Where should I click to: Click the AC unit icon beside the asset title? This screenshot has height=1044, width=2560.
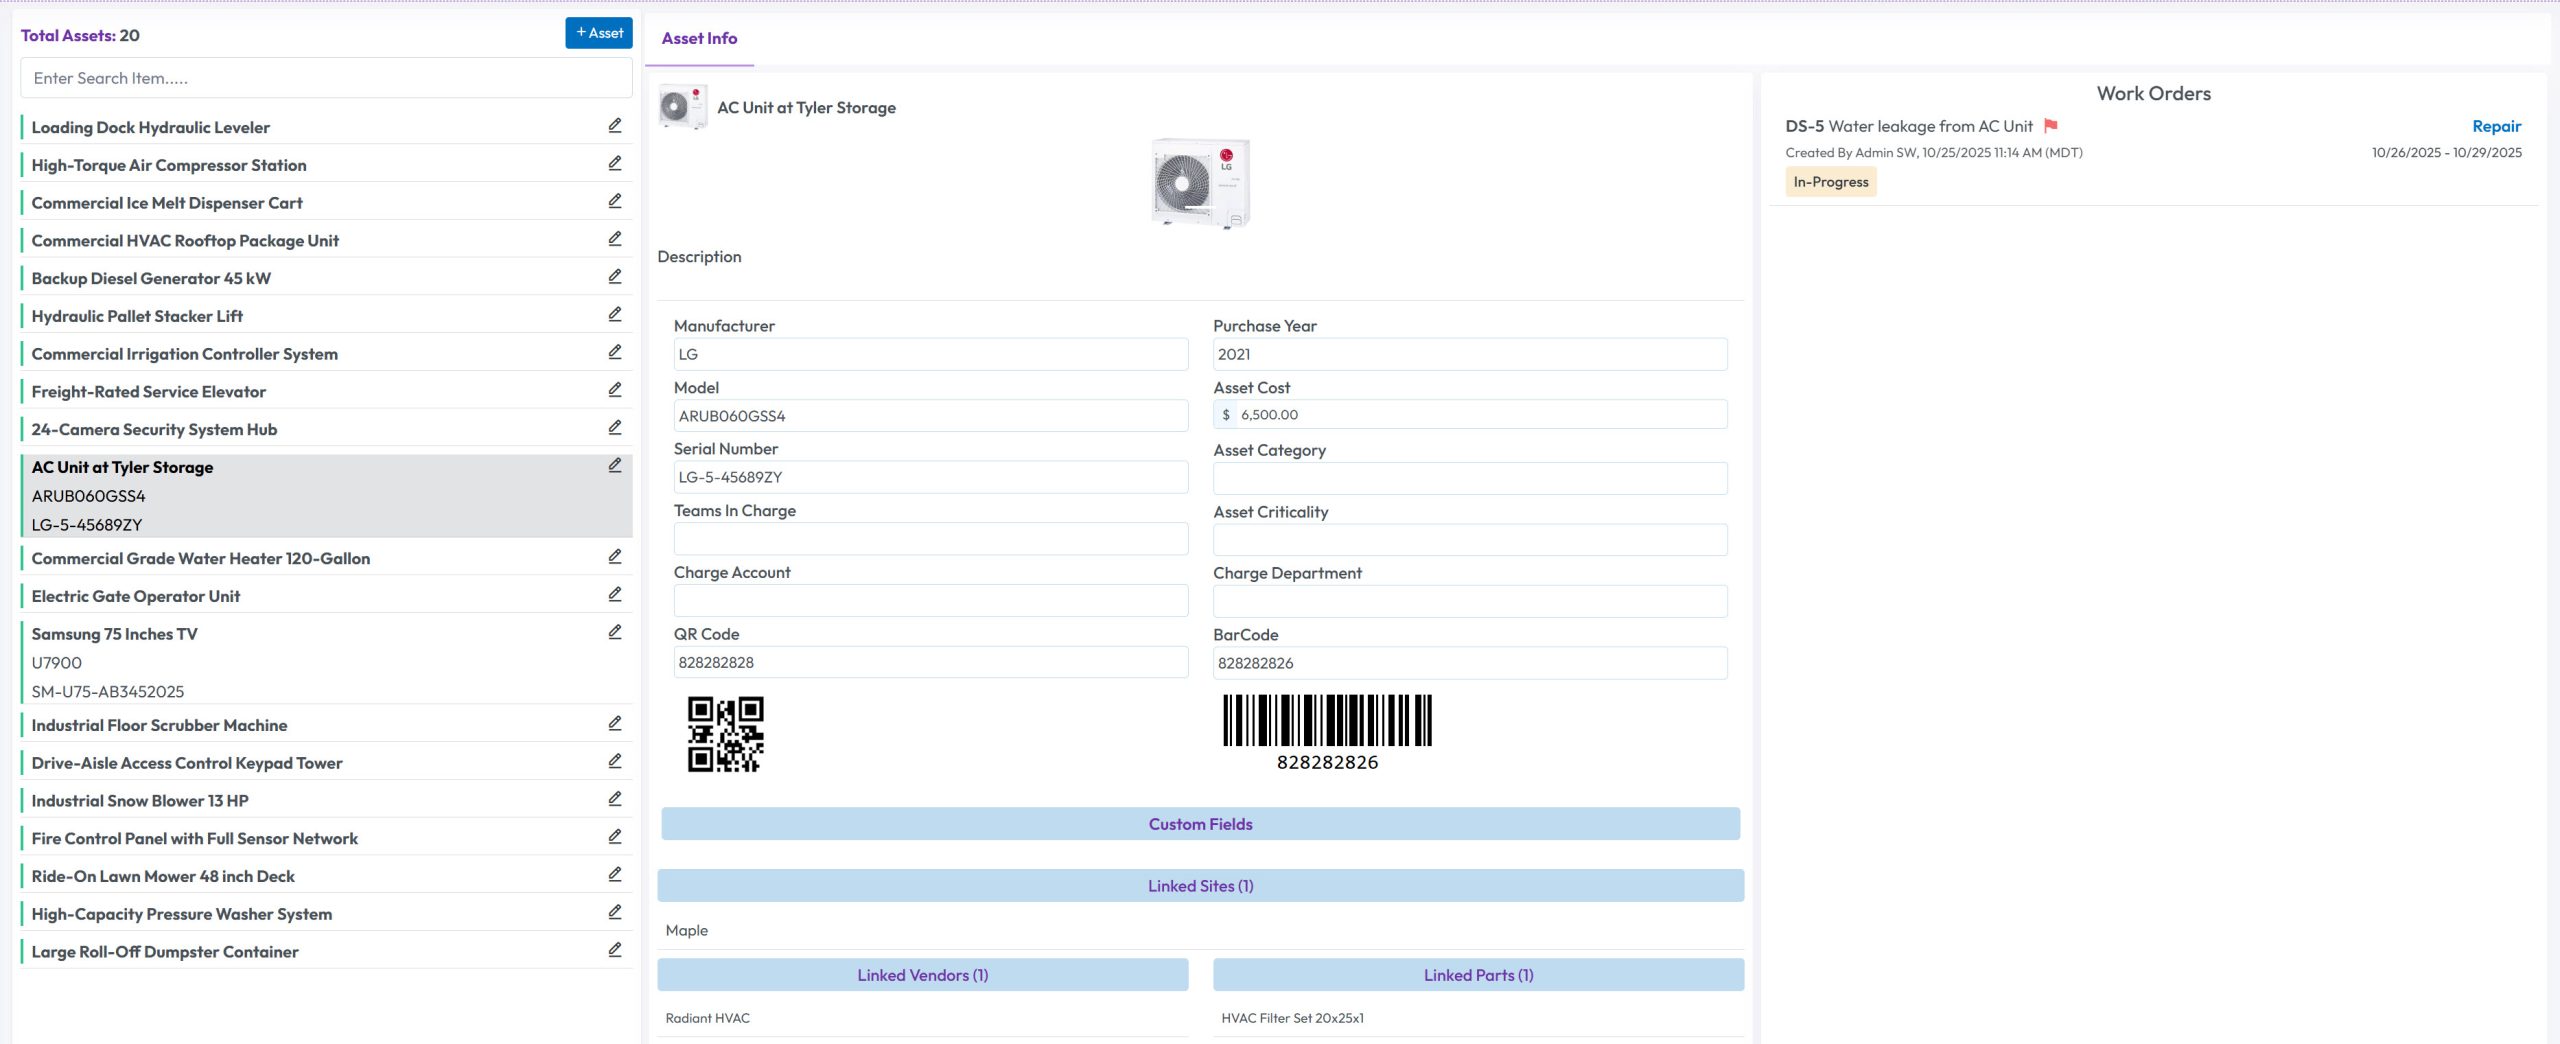pos(683,106)
